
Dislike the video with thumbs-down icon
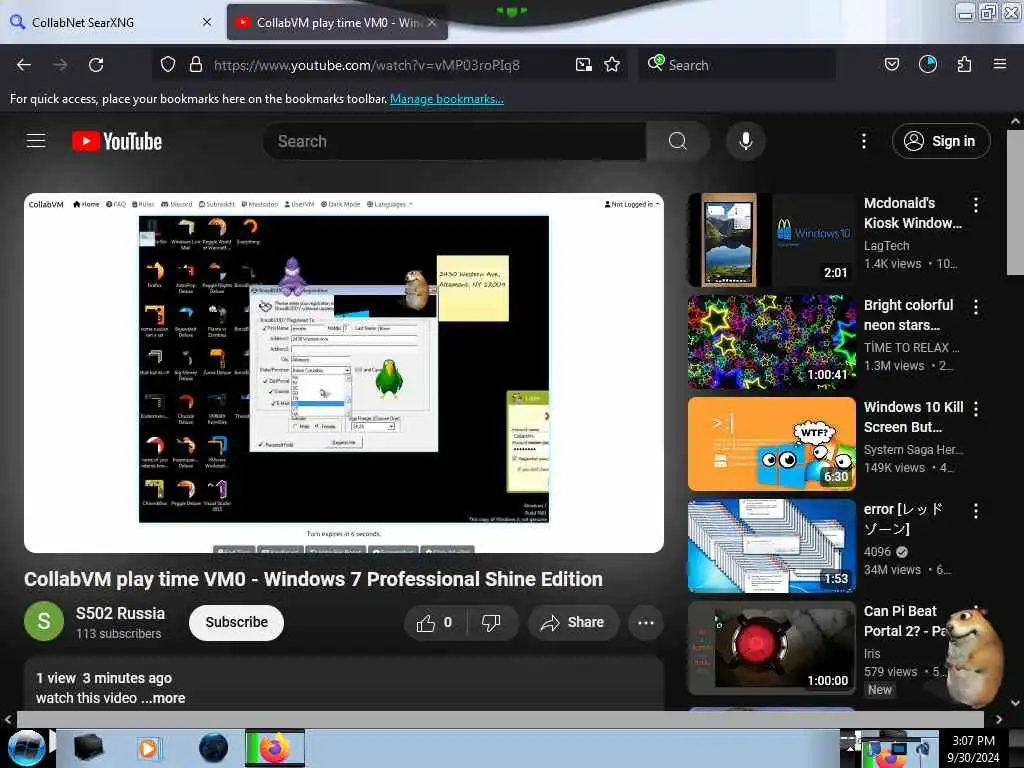[x=491, y=623]
